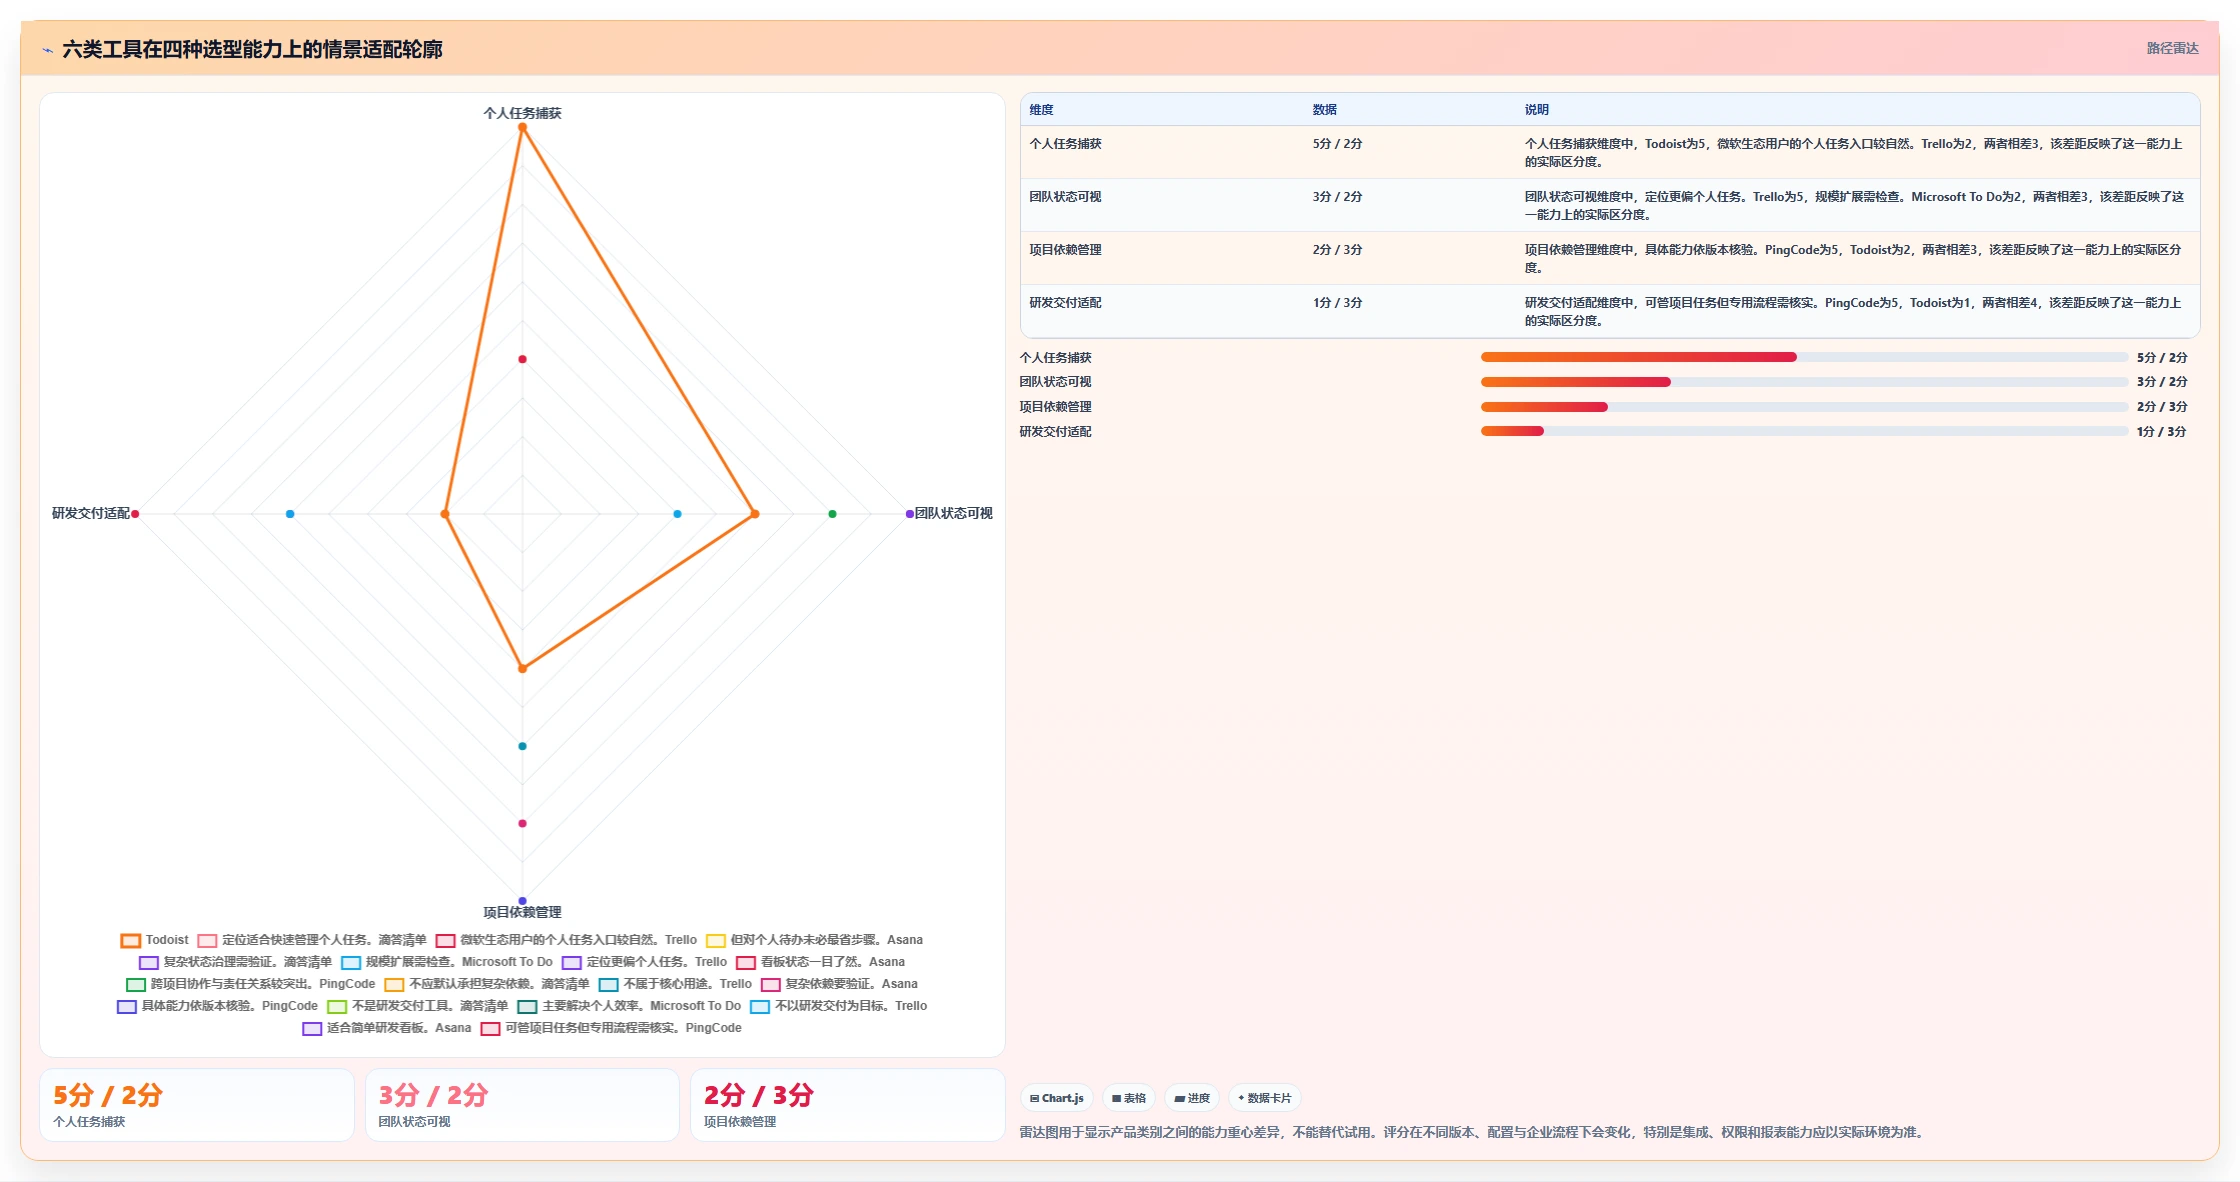Toggle legend 微软生态用户的个人任务入口较自然。Trello
The height and width of the screenshot is (1182, 2240).
566,940
